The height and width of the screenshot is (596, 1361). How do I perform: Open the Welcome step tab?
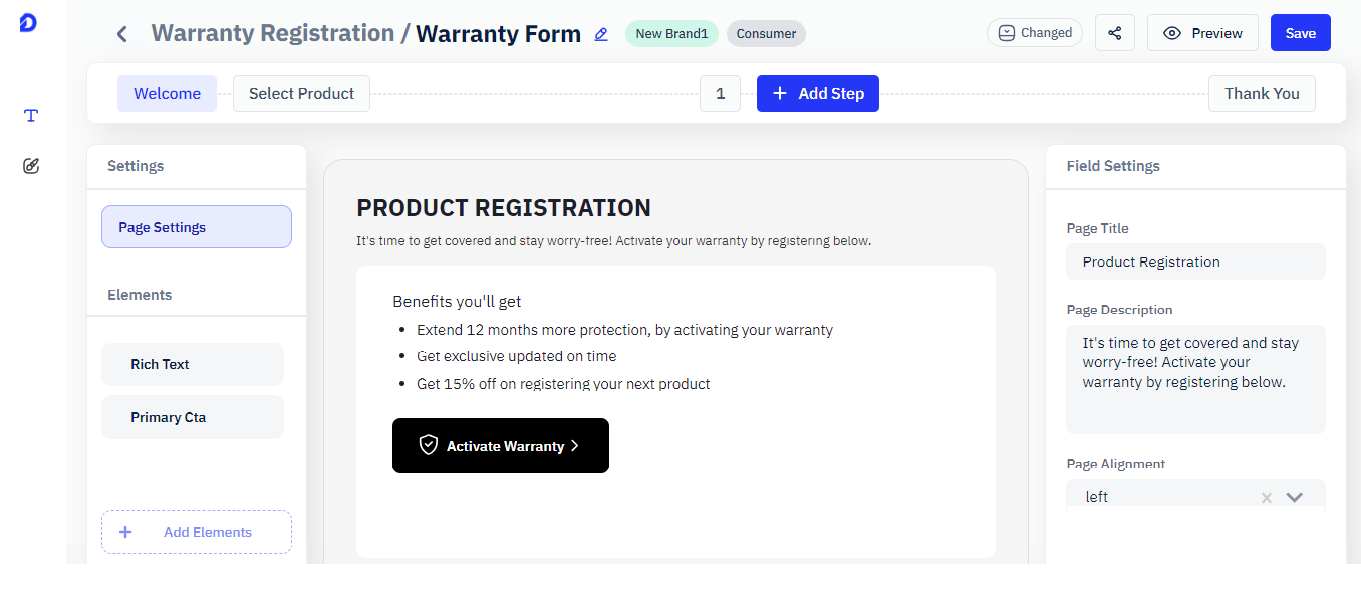[x=167, y=94]
